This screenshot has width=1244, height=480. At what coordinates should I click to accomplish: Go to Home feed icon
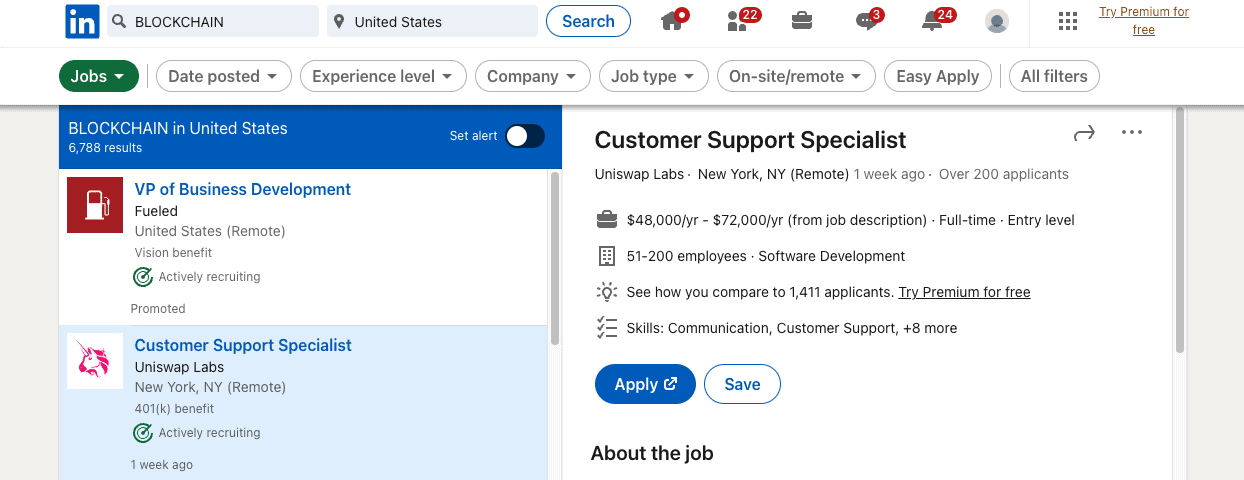pyautogui.click(x=674, y=21)
